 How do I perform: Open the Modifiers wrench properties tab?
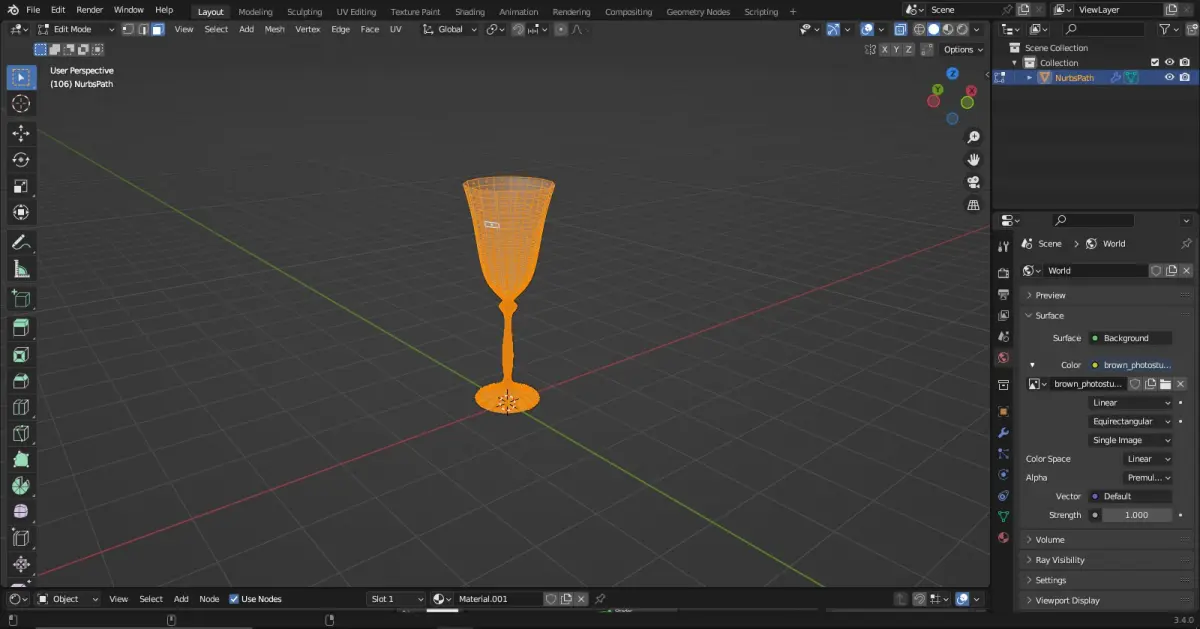tap(1003, 432)
